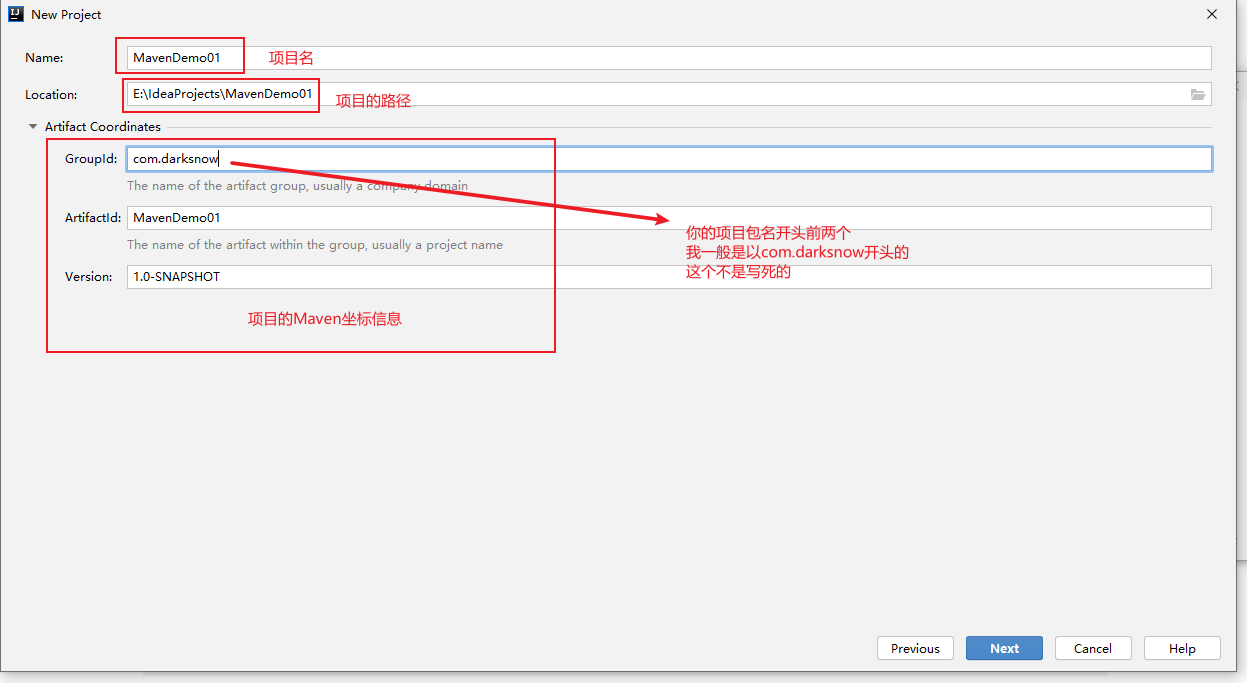Click the 'ArtifactId:' label
The height and width of the screenshot is (683, 1247).
click(x=93, y=218)
